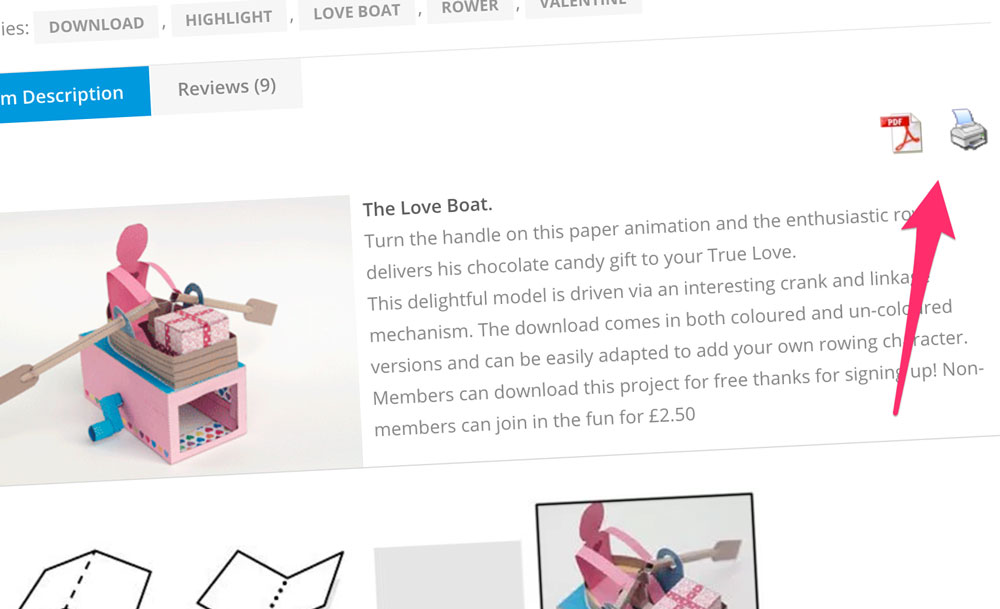
Task: Click the main Love Boat product image
Action: [179, 340]
